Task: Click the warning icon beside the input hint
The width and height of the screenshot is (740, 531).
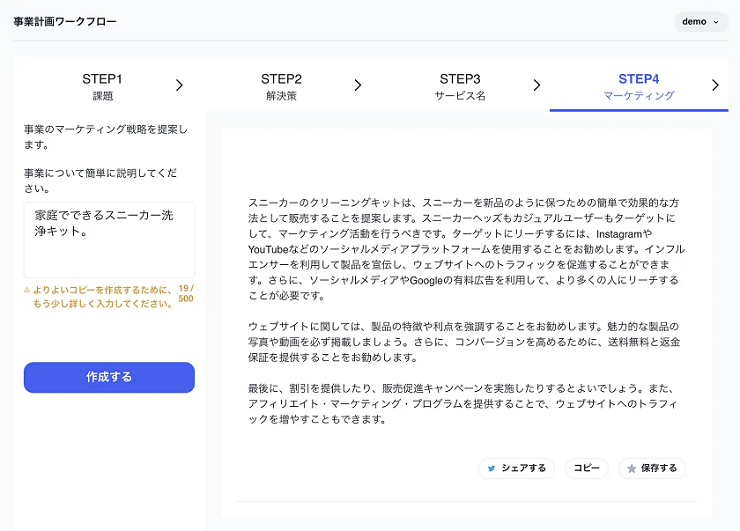Action: [27, 290]
